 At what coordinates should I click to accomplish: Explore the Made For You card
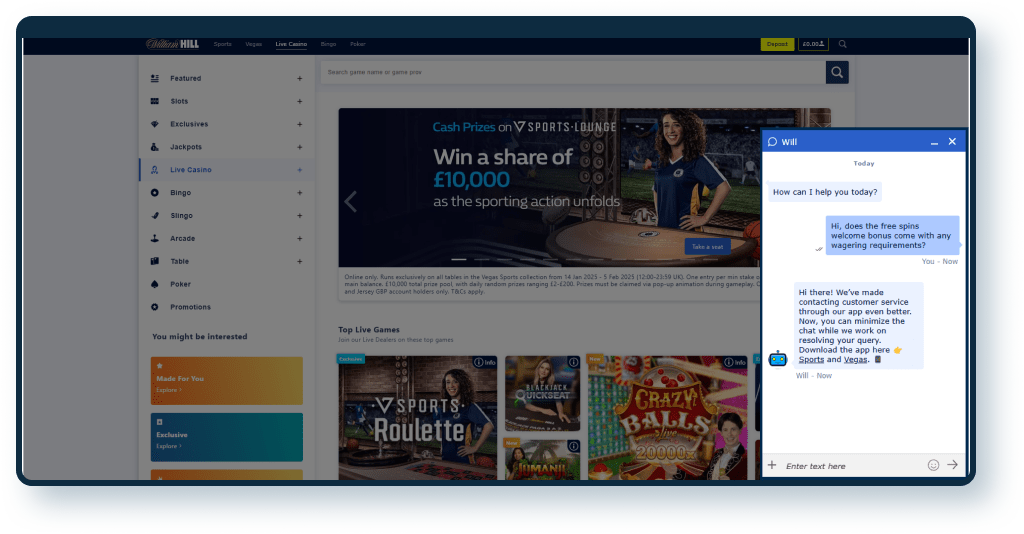(x=227, y=381)
